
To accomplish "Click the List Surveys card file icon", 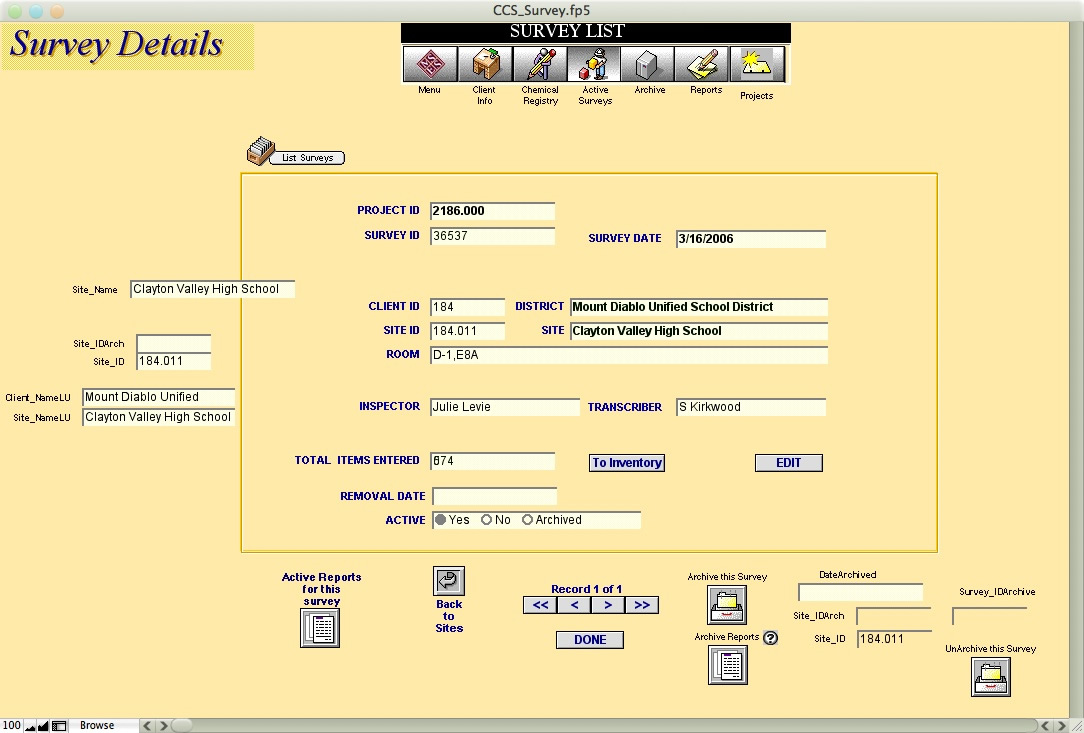I will (261, 150).
